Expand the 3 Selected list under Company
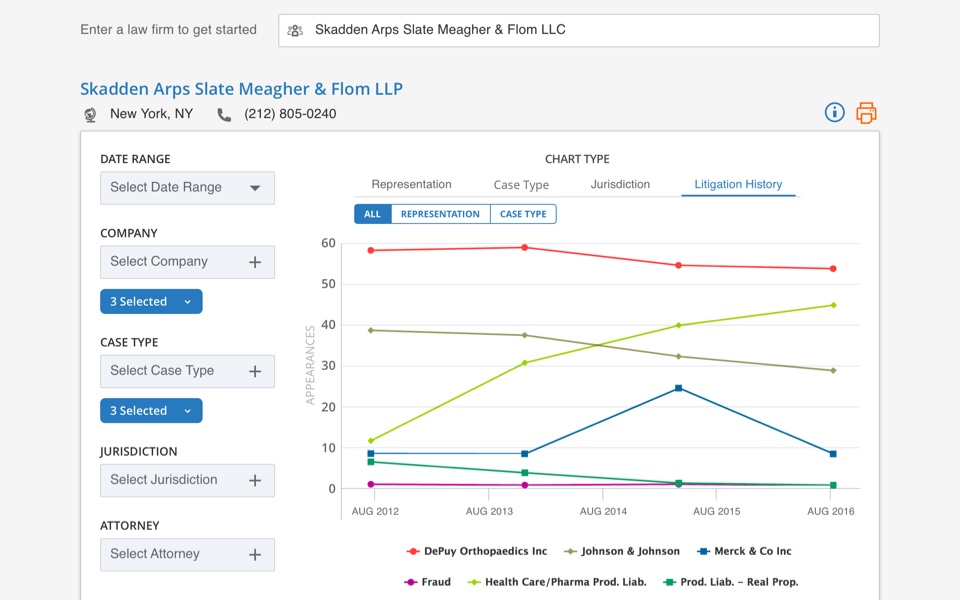The image size is (960, 600). (151, 301)
